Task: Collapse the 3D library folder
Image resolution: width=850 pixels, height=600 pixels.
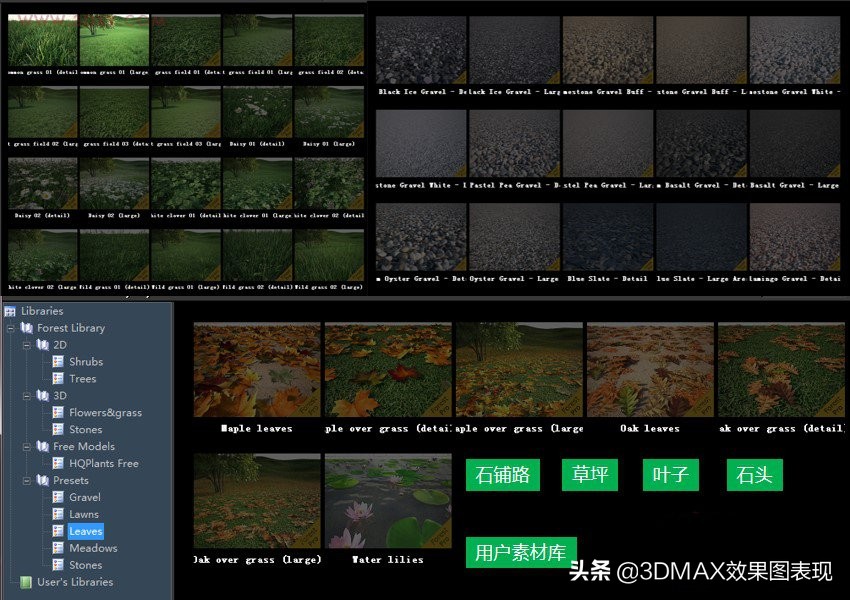Action: [x=27, y=396]
